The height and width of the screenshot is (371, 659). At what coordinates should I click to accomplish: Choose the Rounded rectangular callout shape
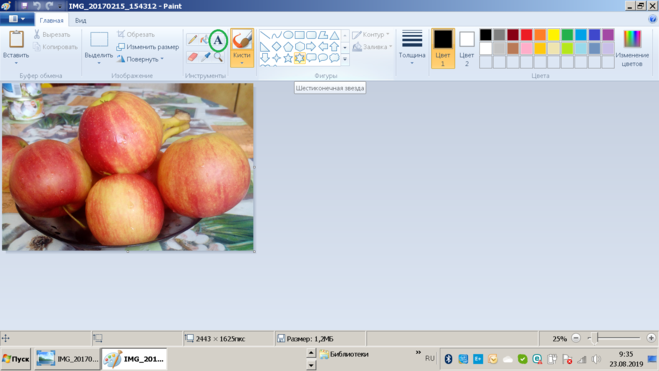click(x=311, y=58)
